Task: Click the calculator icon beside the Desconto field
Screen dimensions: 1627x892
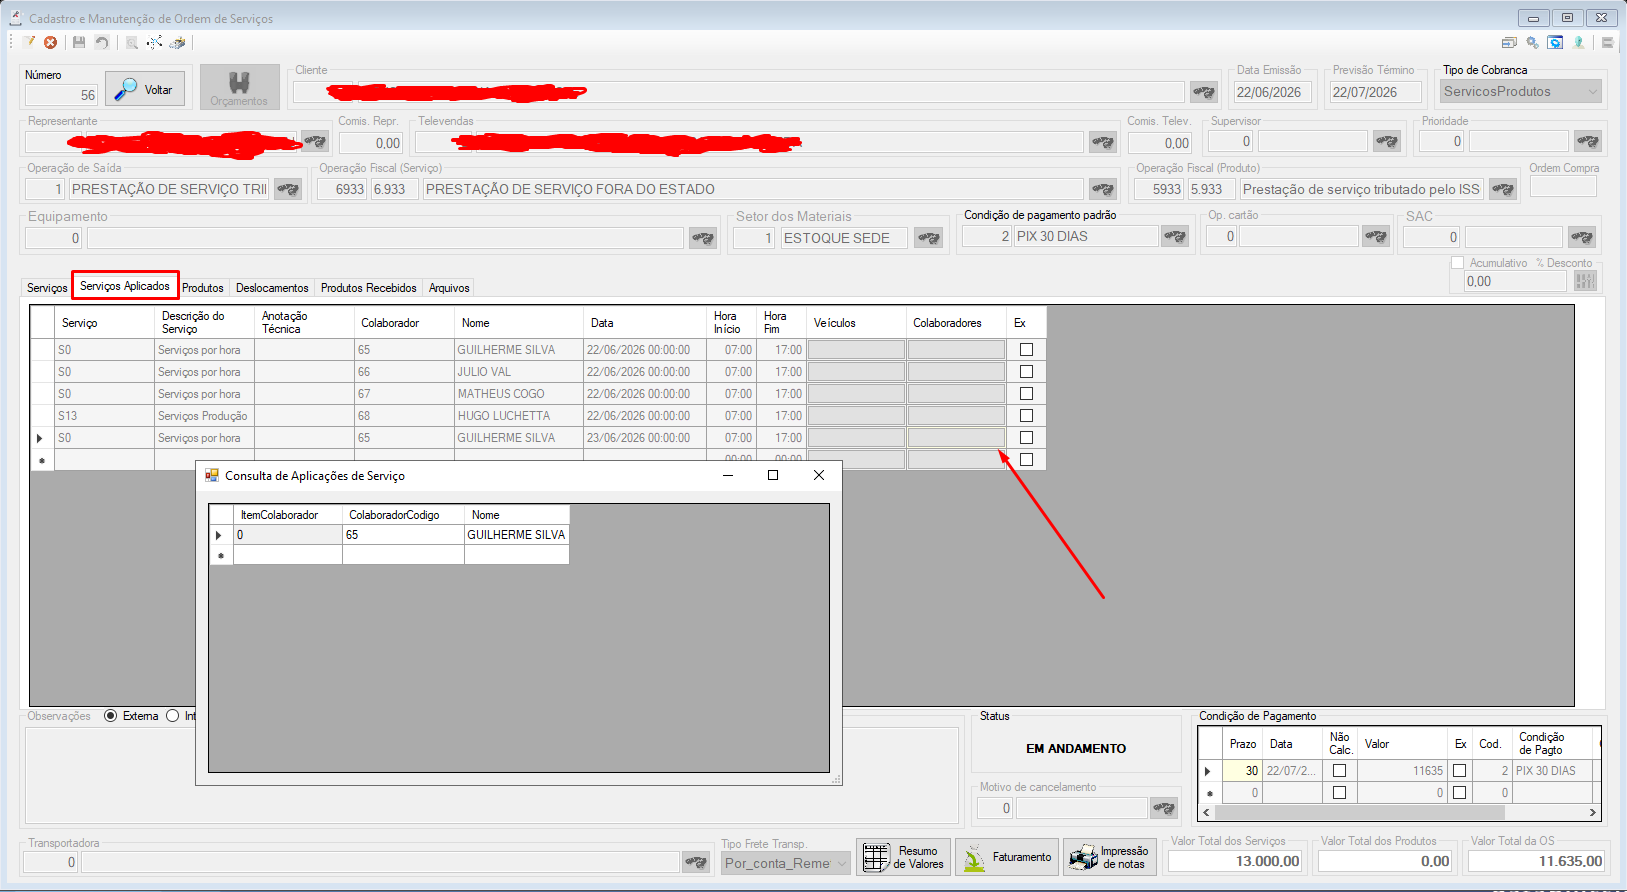Action: (x=1586, y=281)
